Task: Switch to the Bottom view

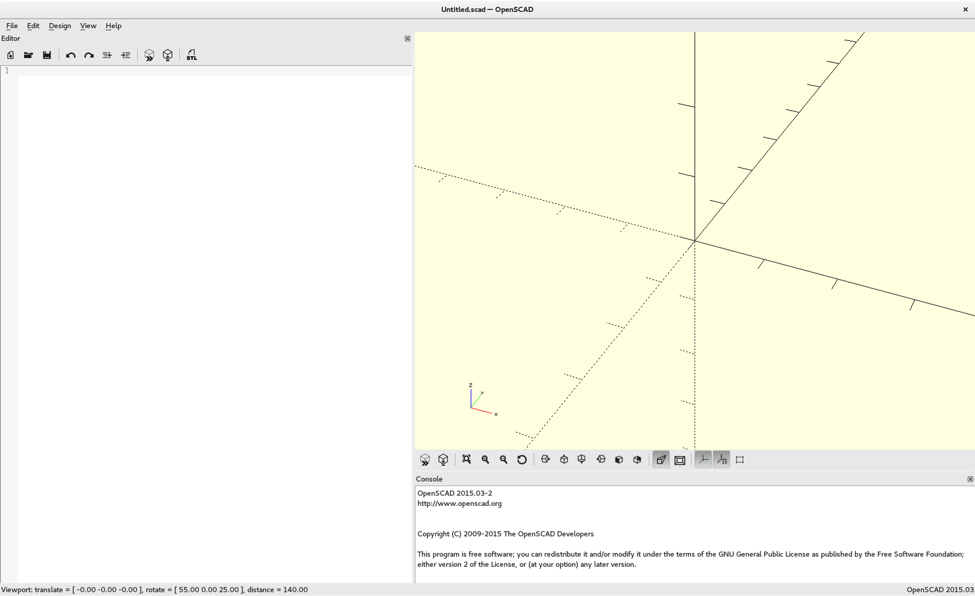Action: pos(581,460)
